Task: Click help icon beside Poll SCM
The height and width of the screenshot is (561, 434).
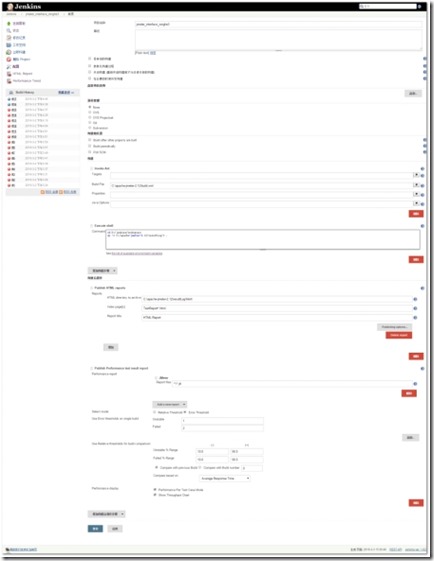Action: click(x=425, y=152)
